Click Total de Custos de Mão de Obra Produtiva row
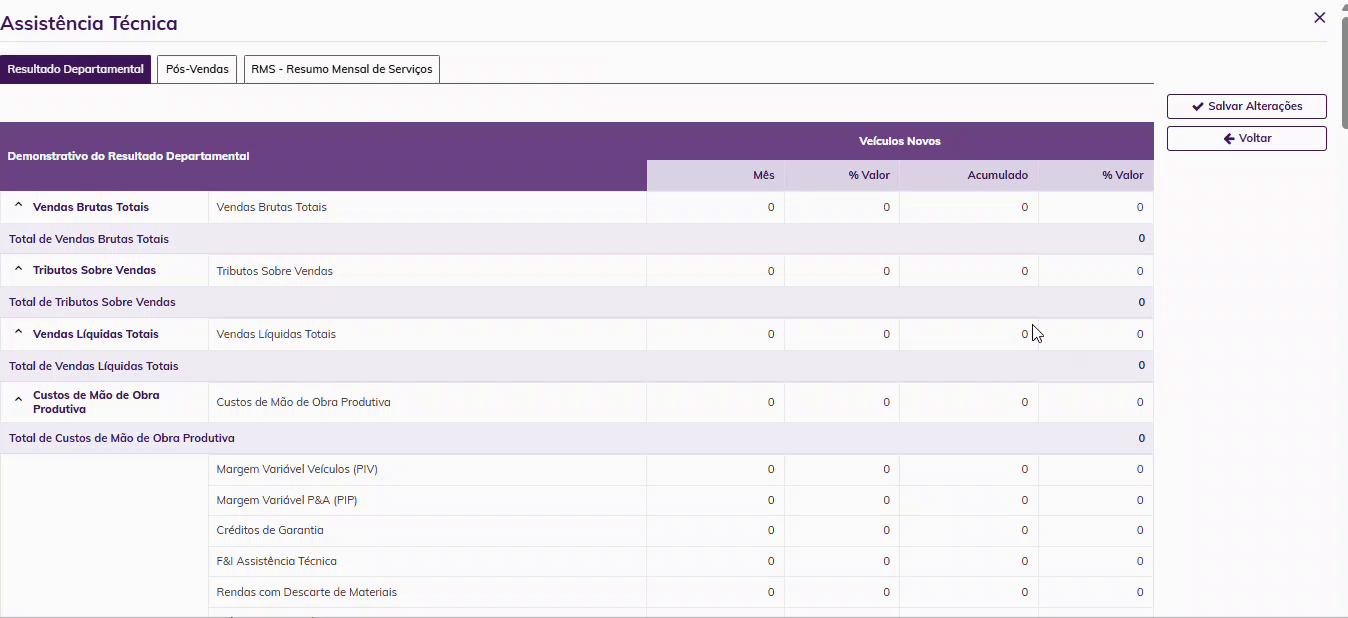 576,438
